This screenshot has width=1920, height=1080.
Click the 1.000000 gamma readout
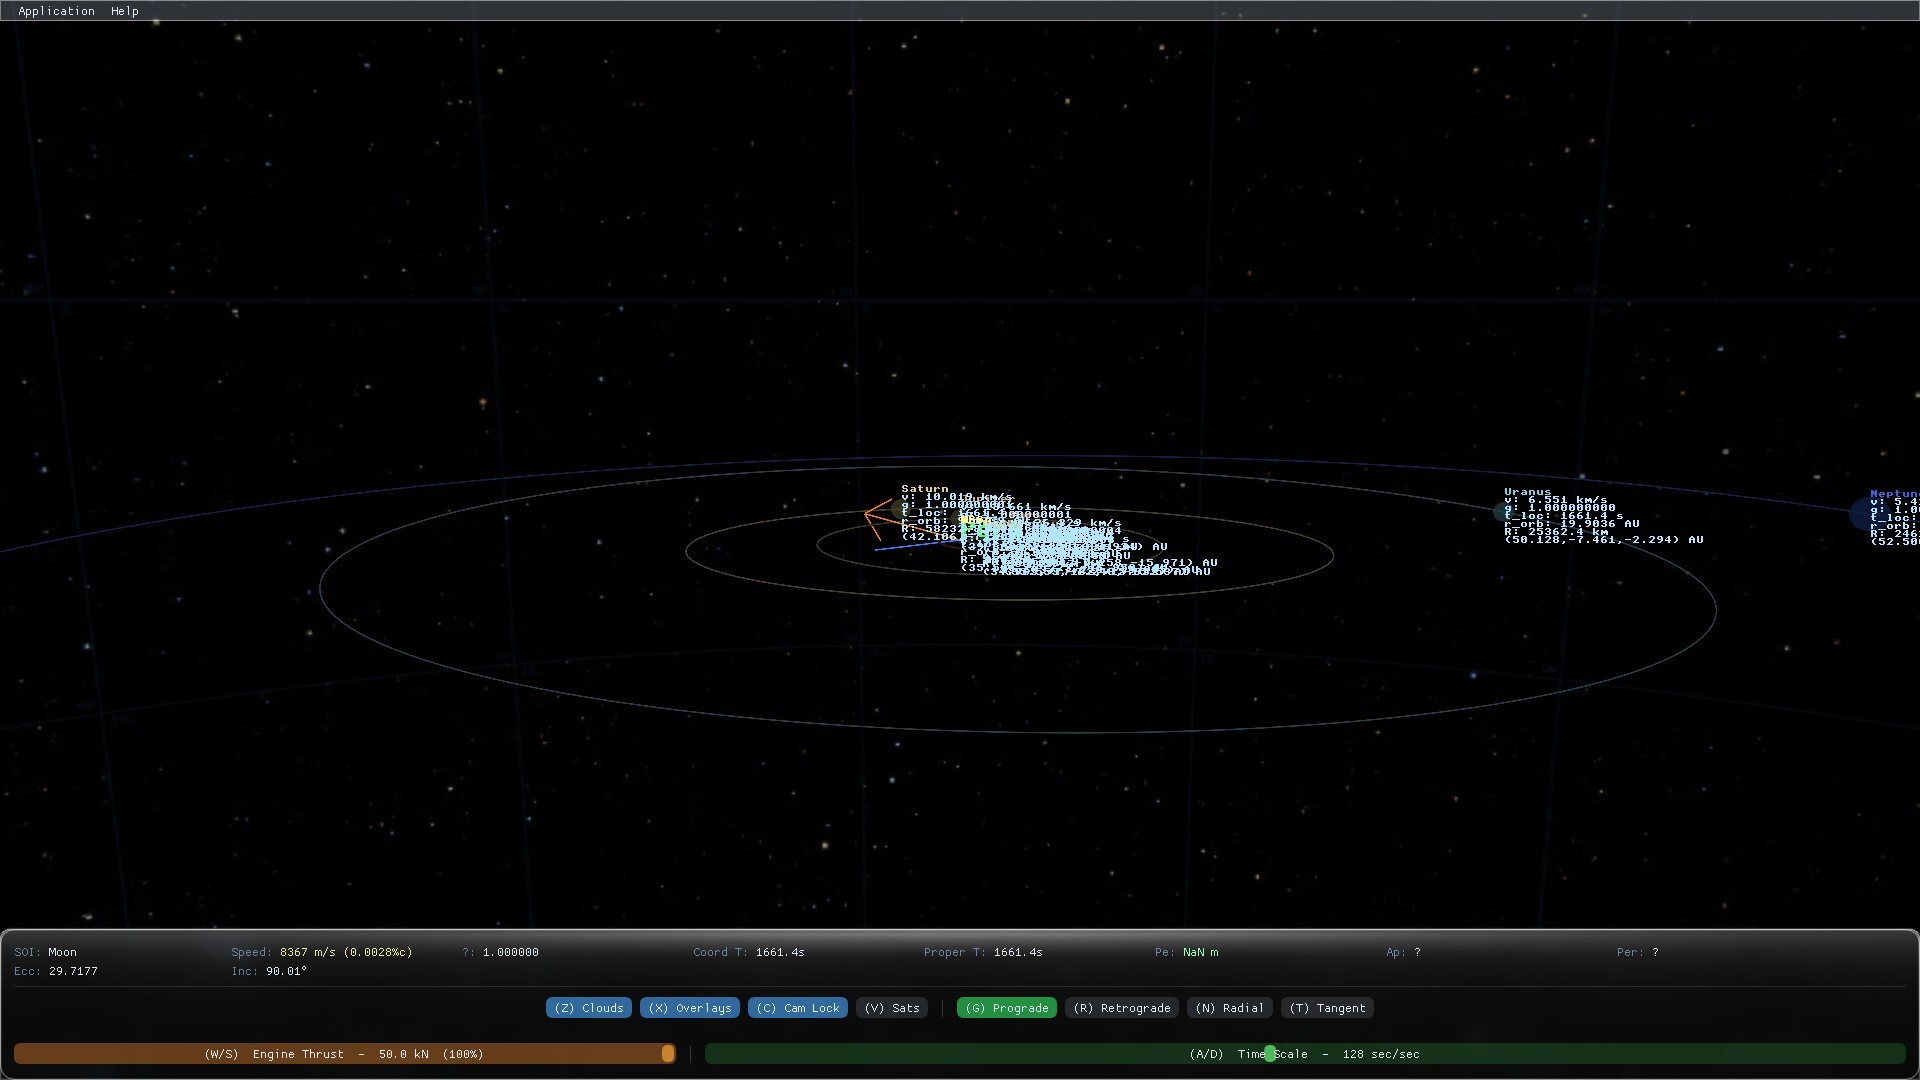[x=500, y=952]
